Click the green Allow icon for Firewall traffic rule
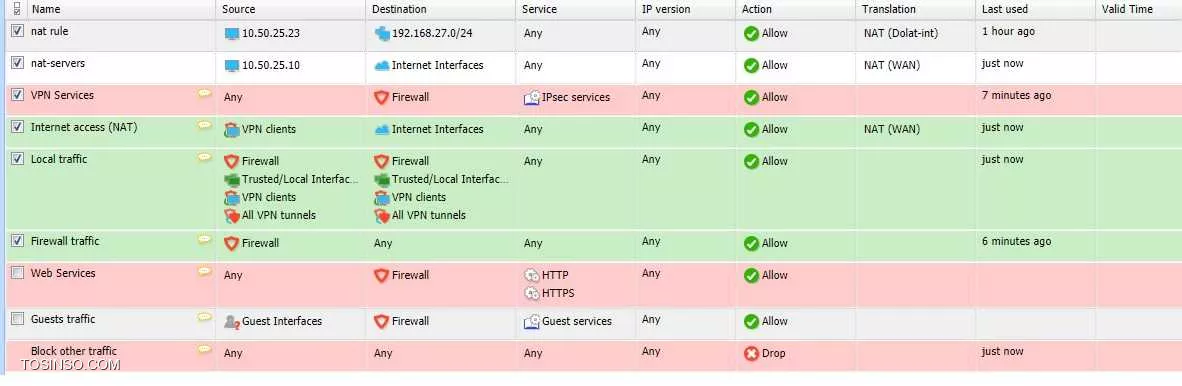The height and width of the screenshot is (386, 1182). point(751,243)
